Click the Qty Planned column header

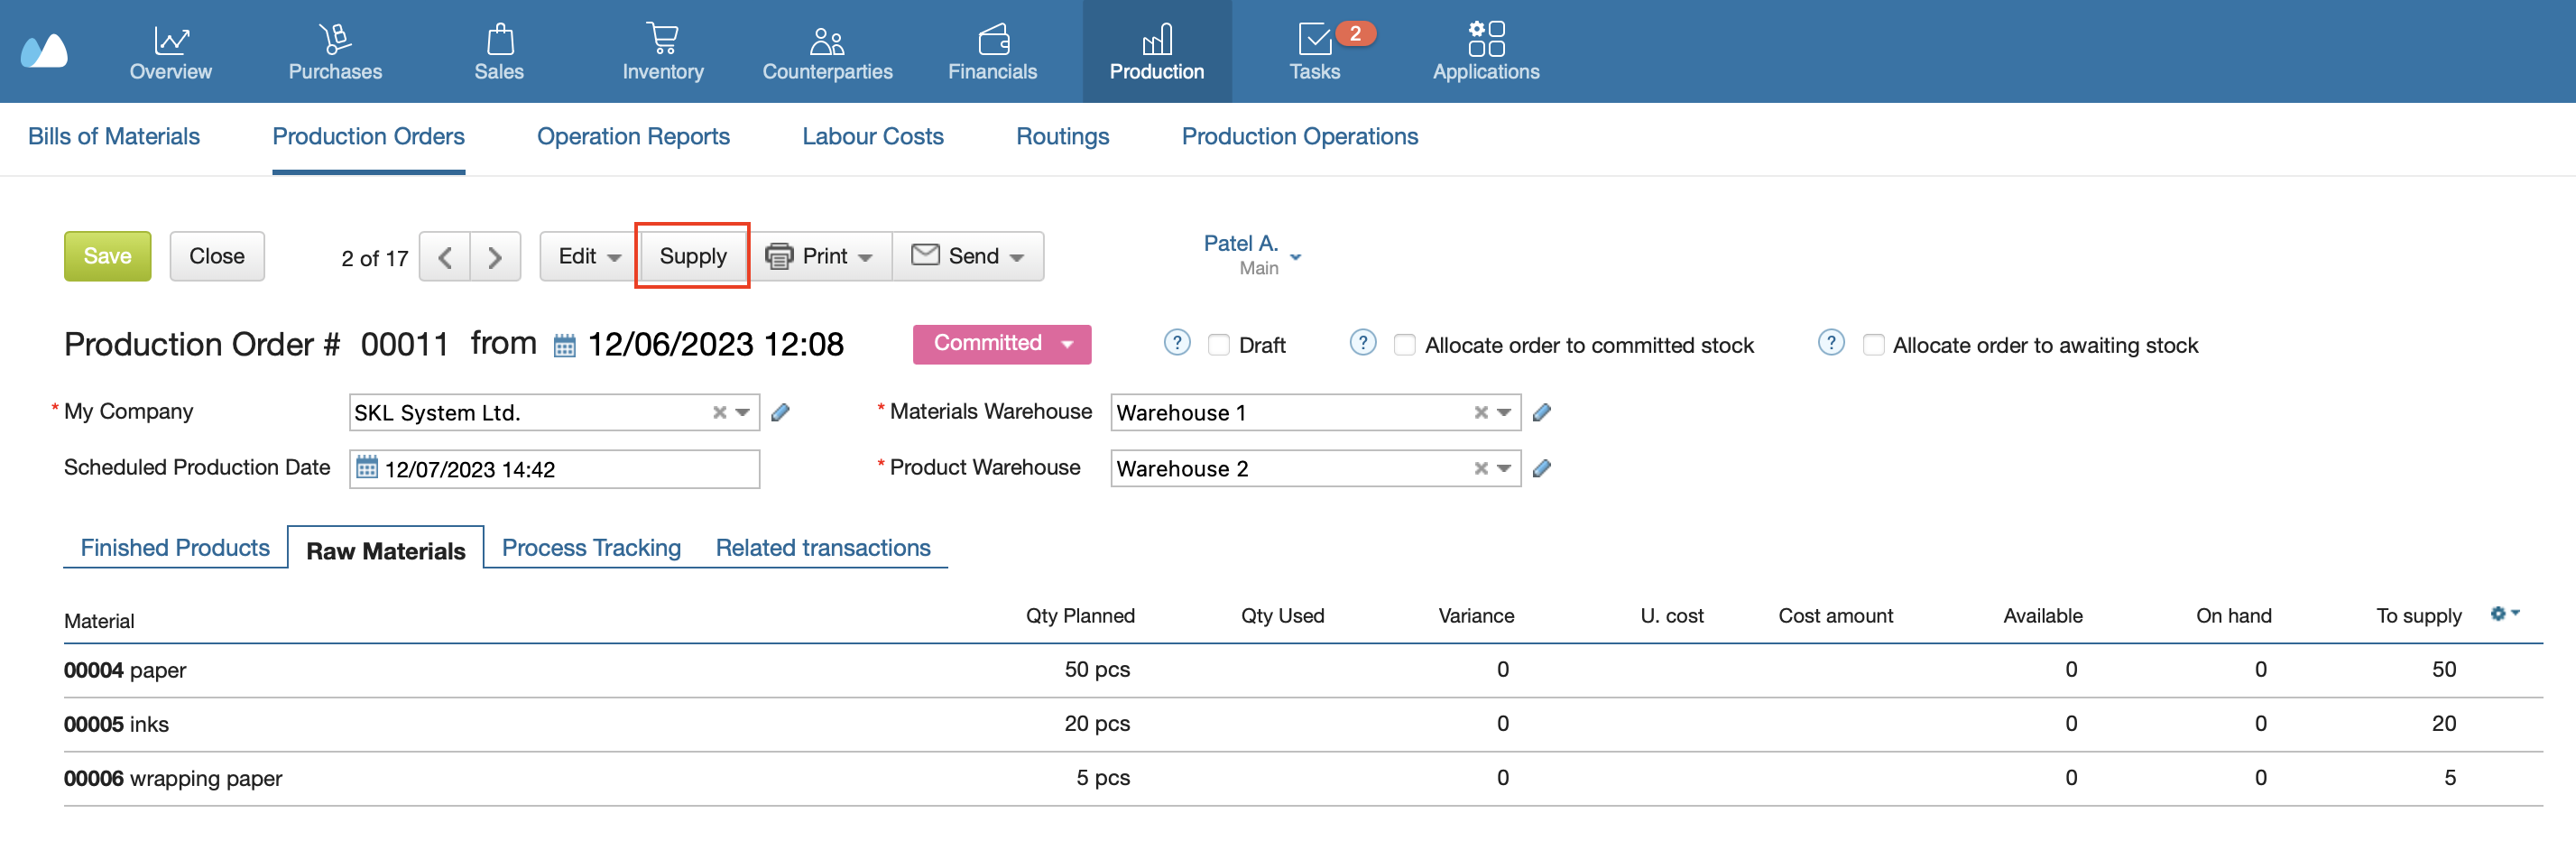(x=1080, y=616)
